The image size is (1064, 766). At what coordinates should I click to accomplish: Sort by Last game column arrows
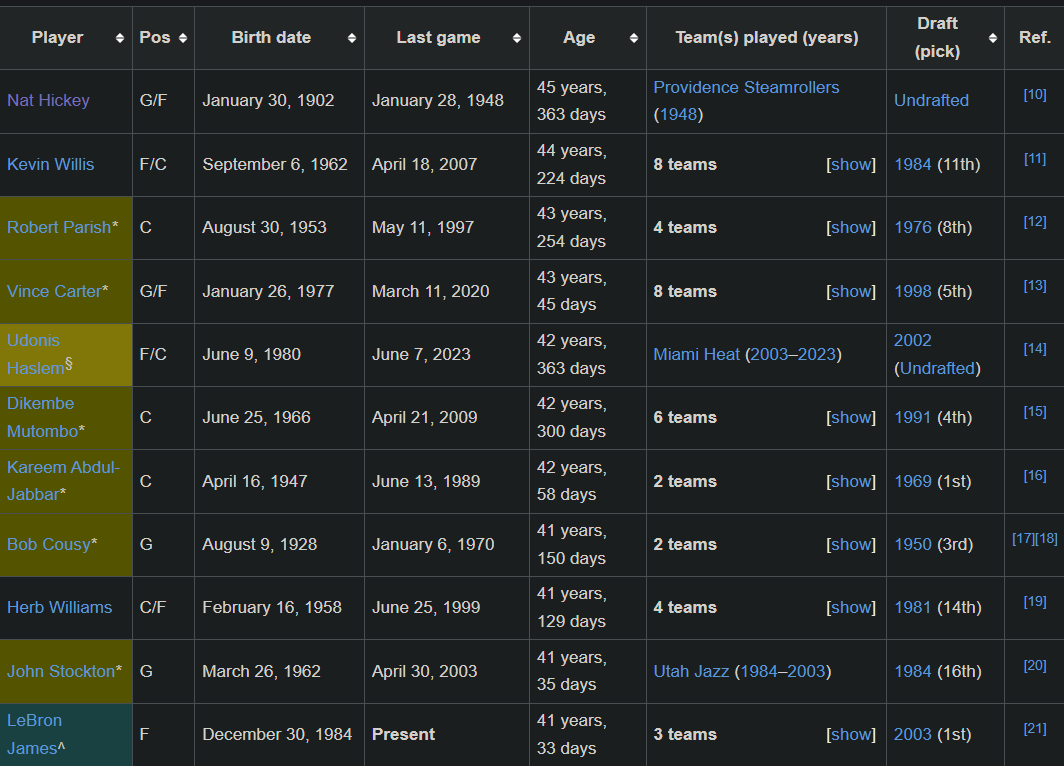517,38
